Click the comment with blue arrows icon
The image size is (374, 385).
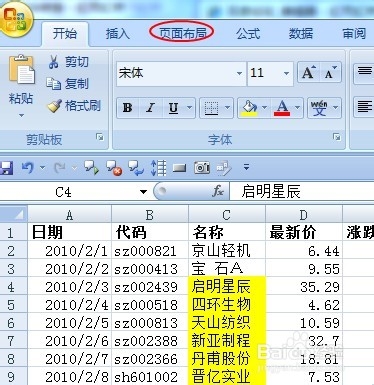pyautogui.click(x=136, y=168)
